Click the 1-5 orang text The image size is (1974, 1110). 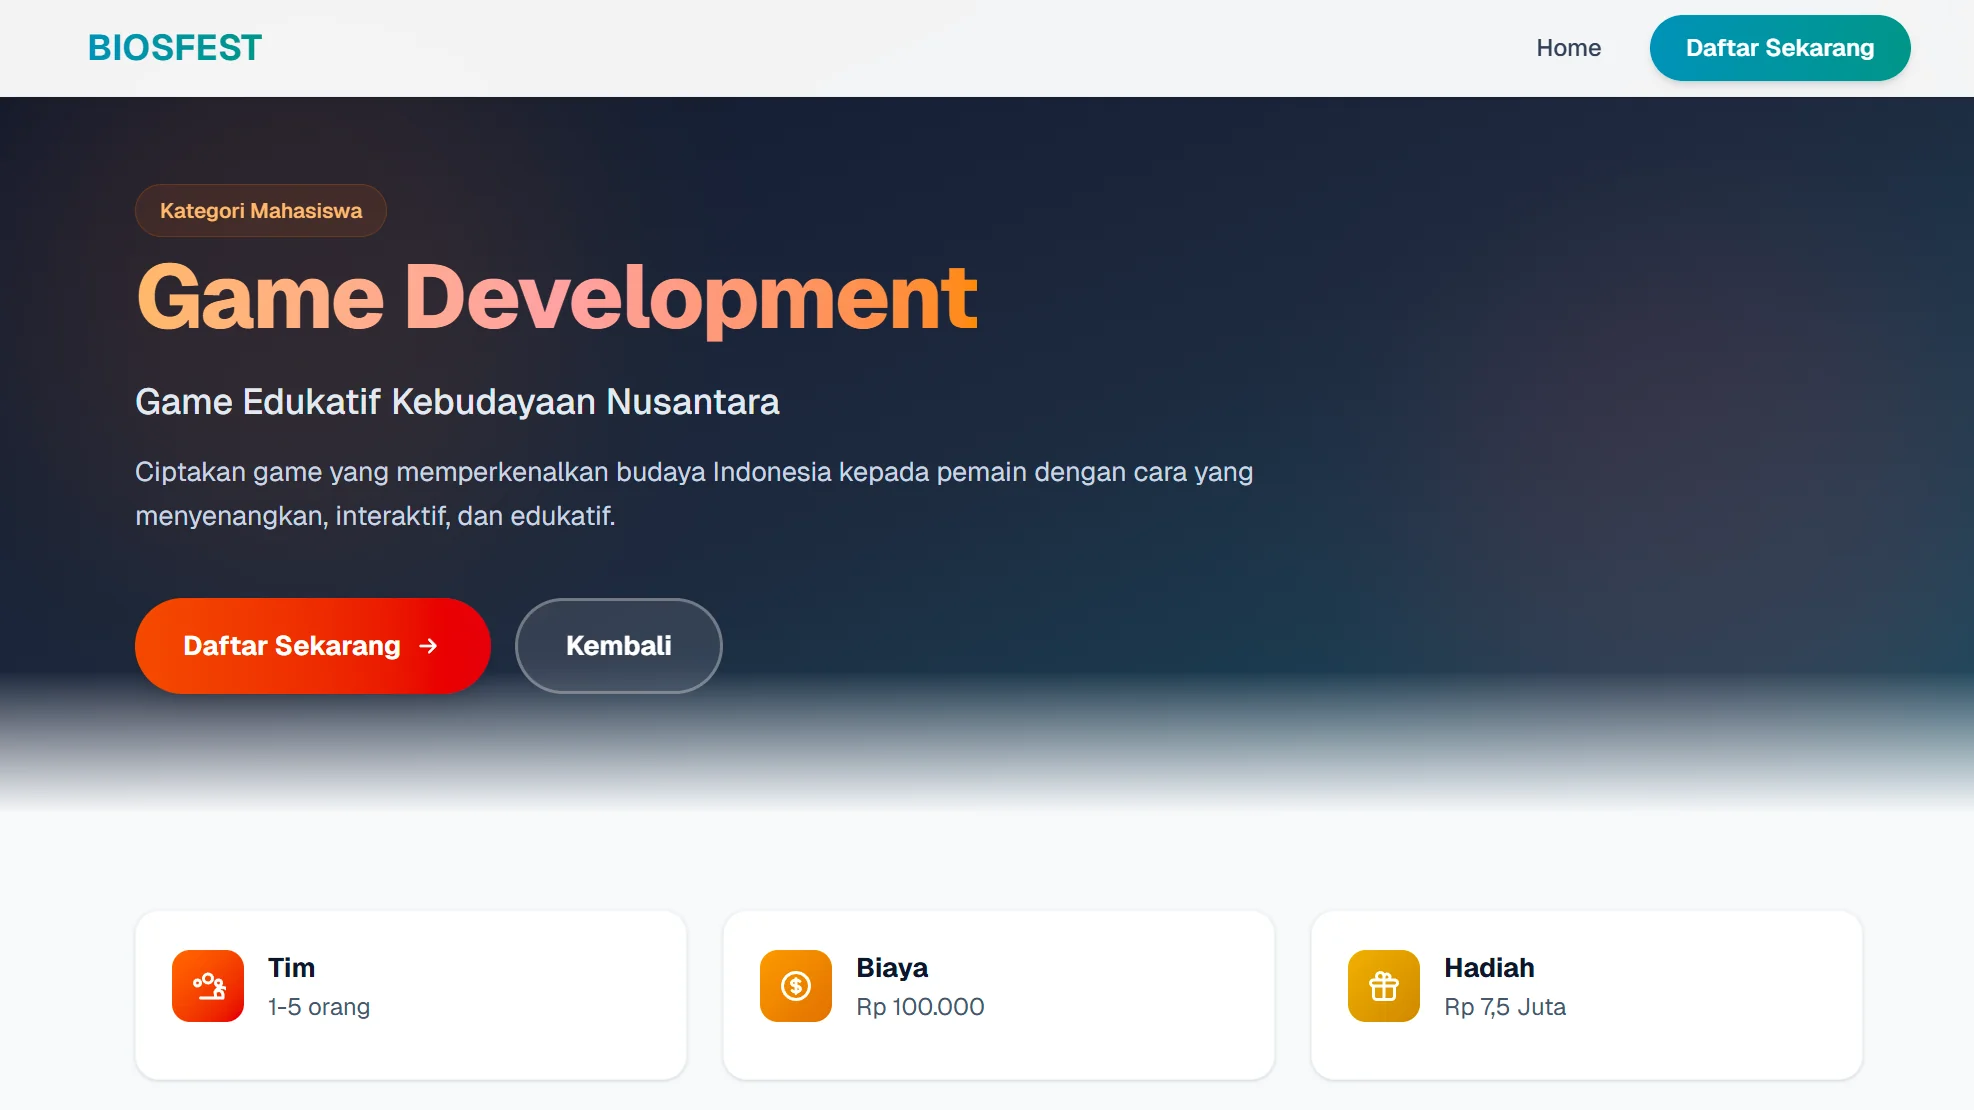pos(319,1007)
